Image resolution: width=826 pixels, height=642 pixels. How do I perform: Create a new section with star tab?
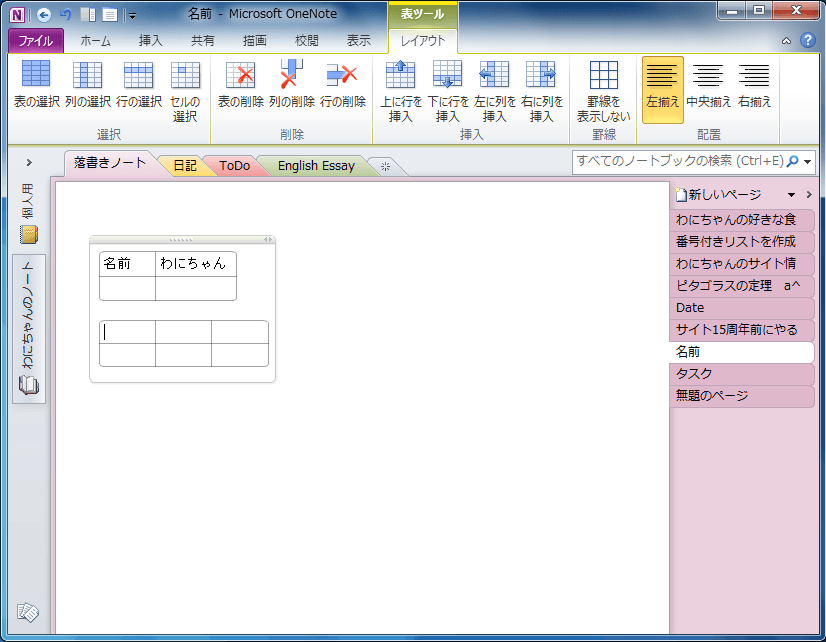point(386,166)
